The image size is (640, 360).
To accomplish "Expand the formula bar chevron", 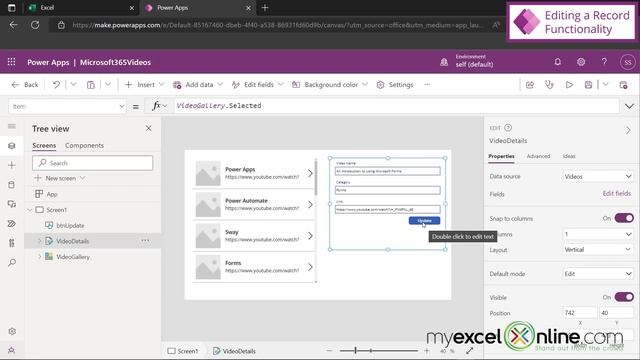I will [x=629, y=106].
